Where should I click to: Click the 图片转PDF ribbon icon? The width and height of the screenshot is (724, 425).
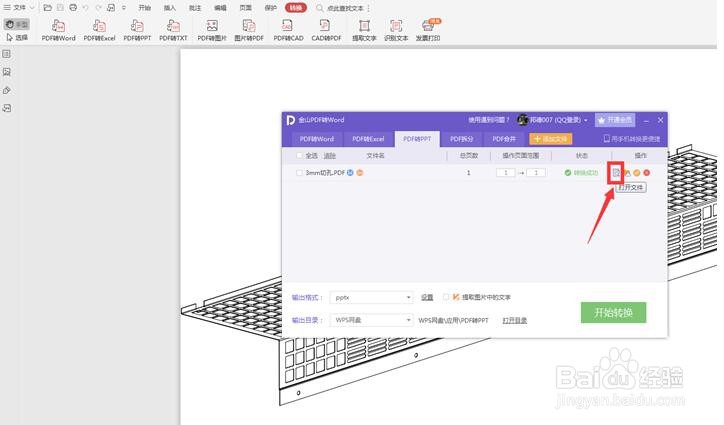click(249, 30)
